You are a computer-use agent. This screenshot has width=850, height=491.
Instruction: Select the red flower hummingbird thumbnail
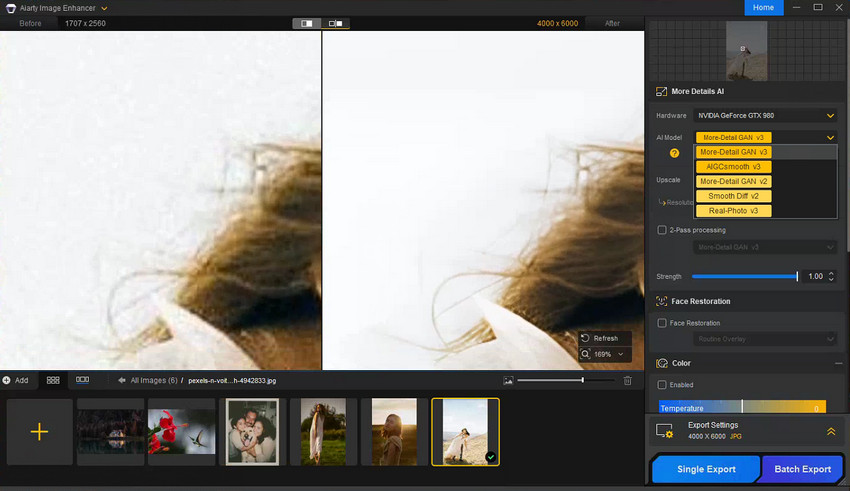(181, 431)
